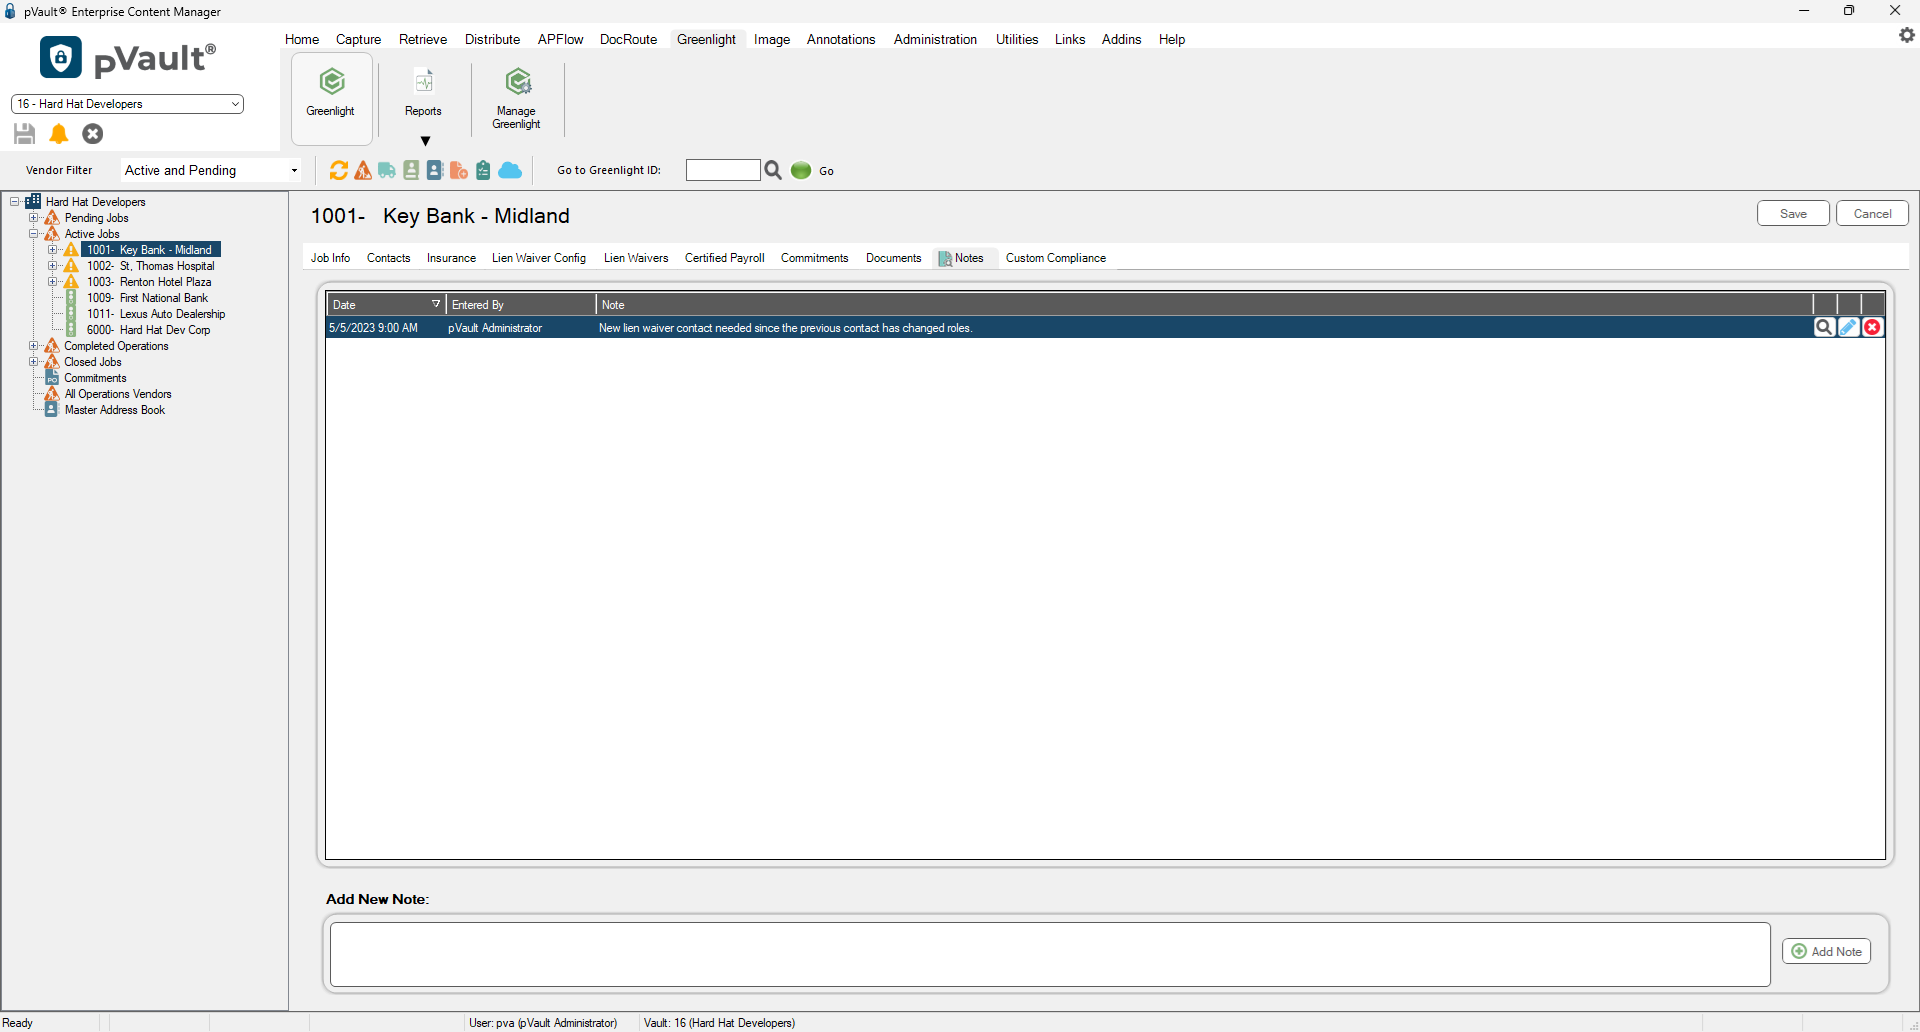This screenshot has width=1920, height=1032.
Task: Click the teal clipboard checklist toolbar icon
Action: coord(483,171)
